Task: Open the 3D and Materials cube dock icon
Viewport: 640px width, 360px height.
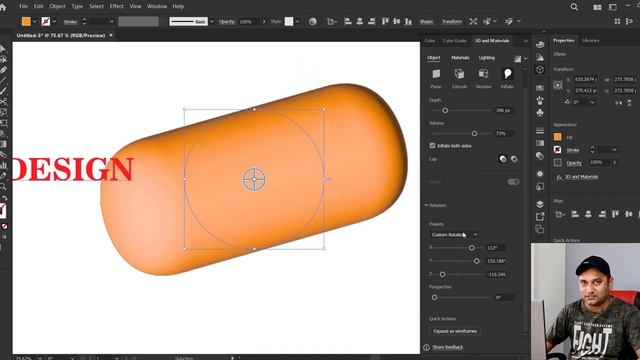Action: tap(540, 69)
